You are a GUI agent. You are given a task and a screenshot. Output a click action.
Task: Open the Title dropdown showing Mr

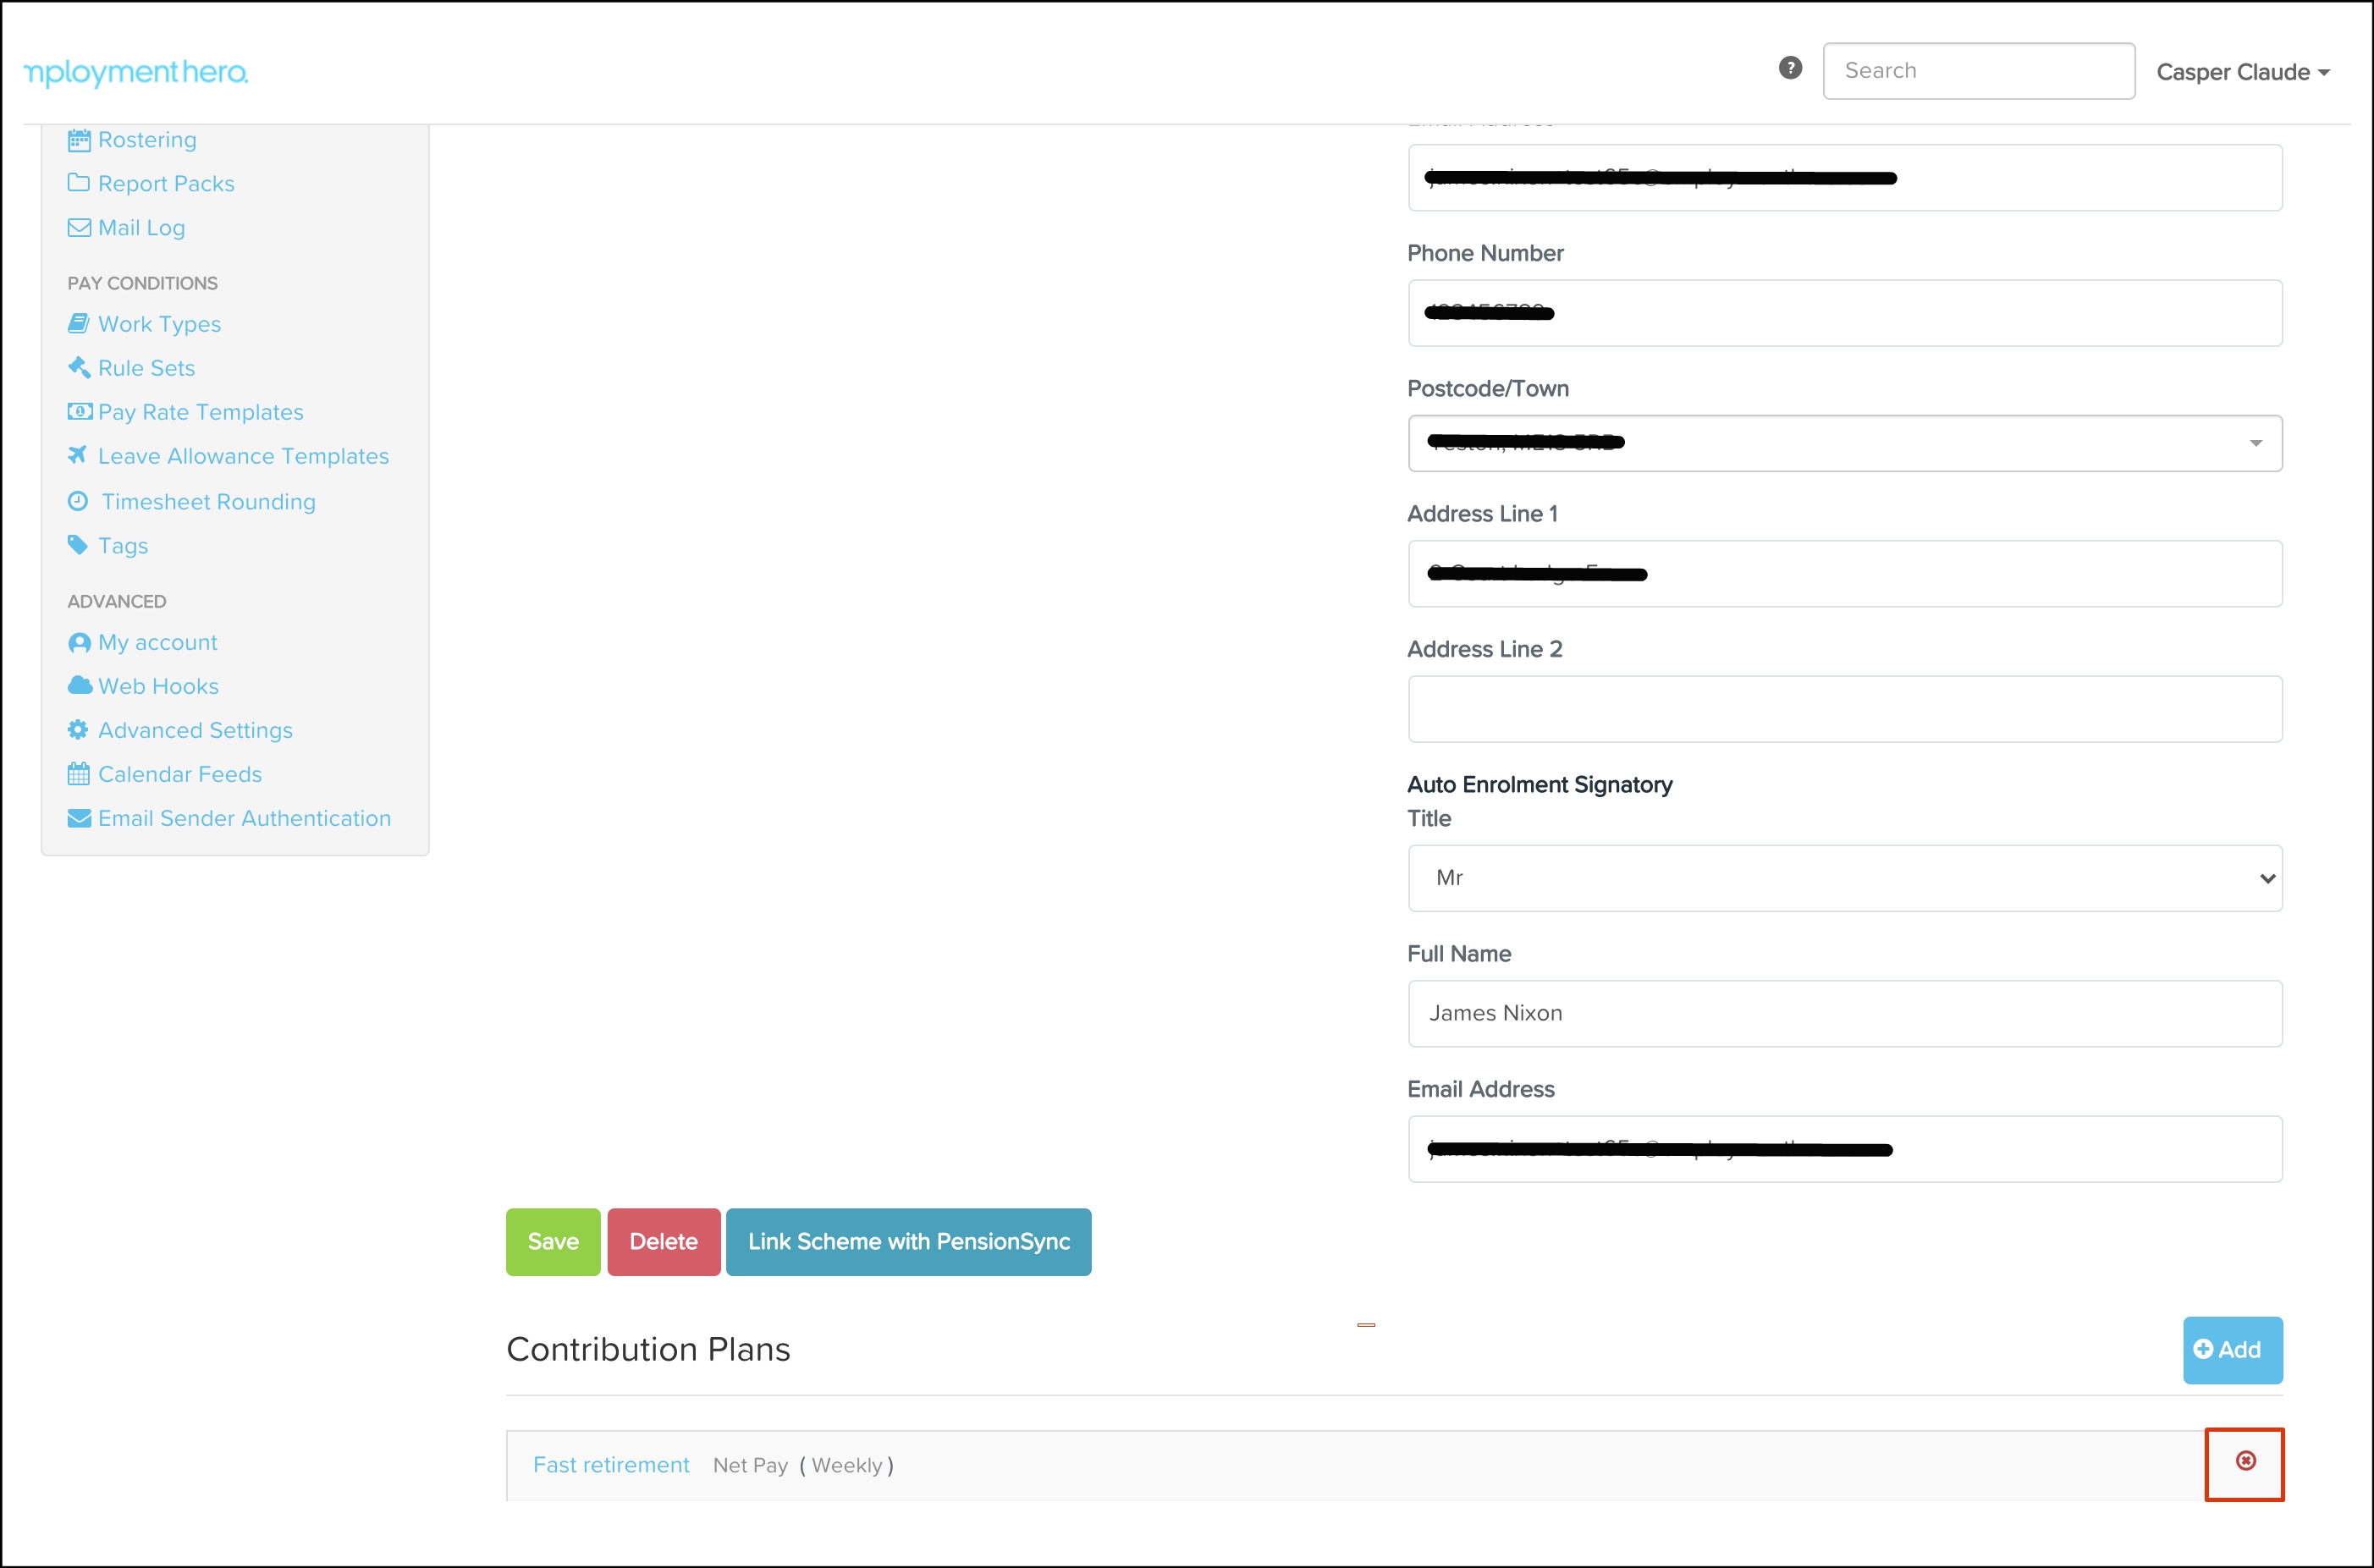point(1844,878)
